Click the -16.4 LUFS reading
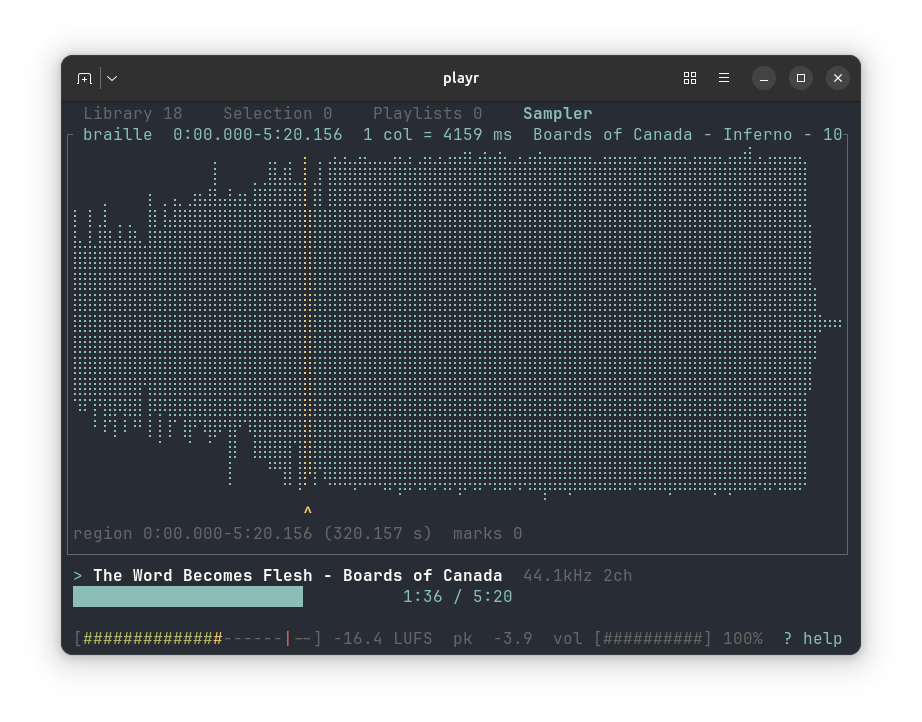 [383, 639]
